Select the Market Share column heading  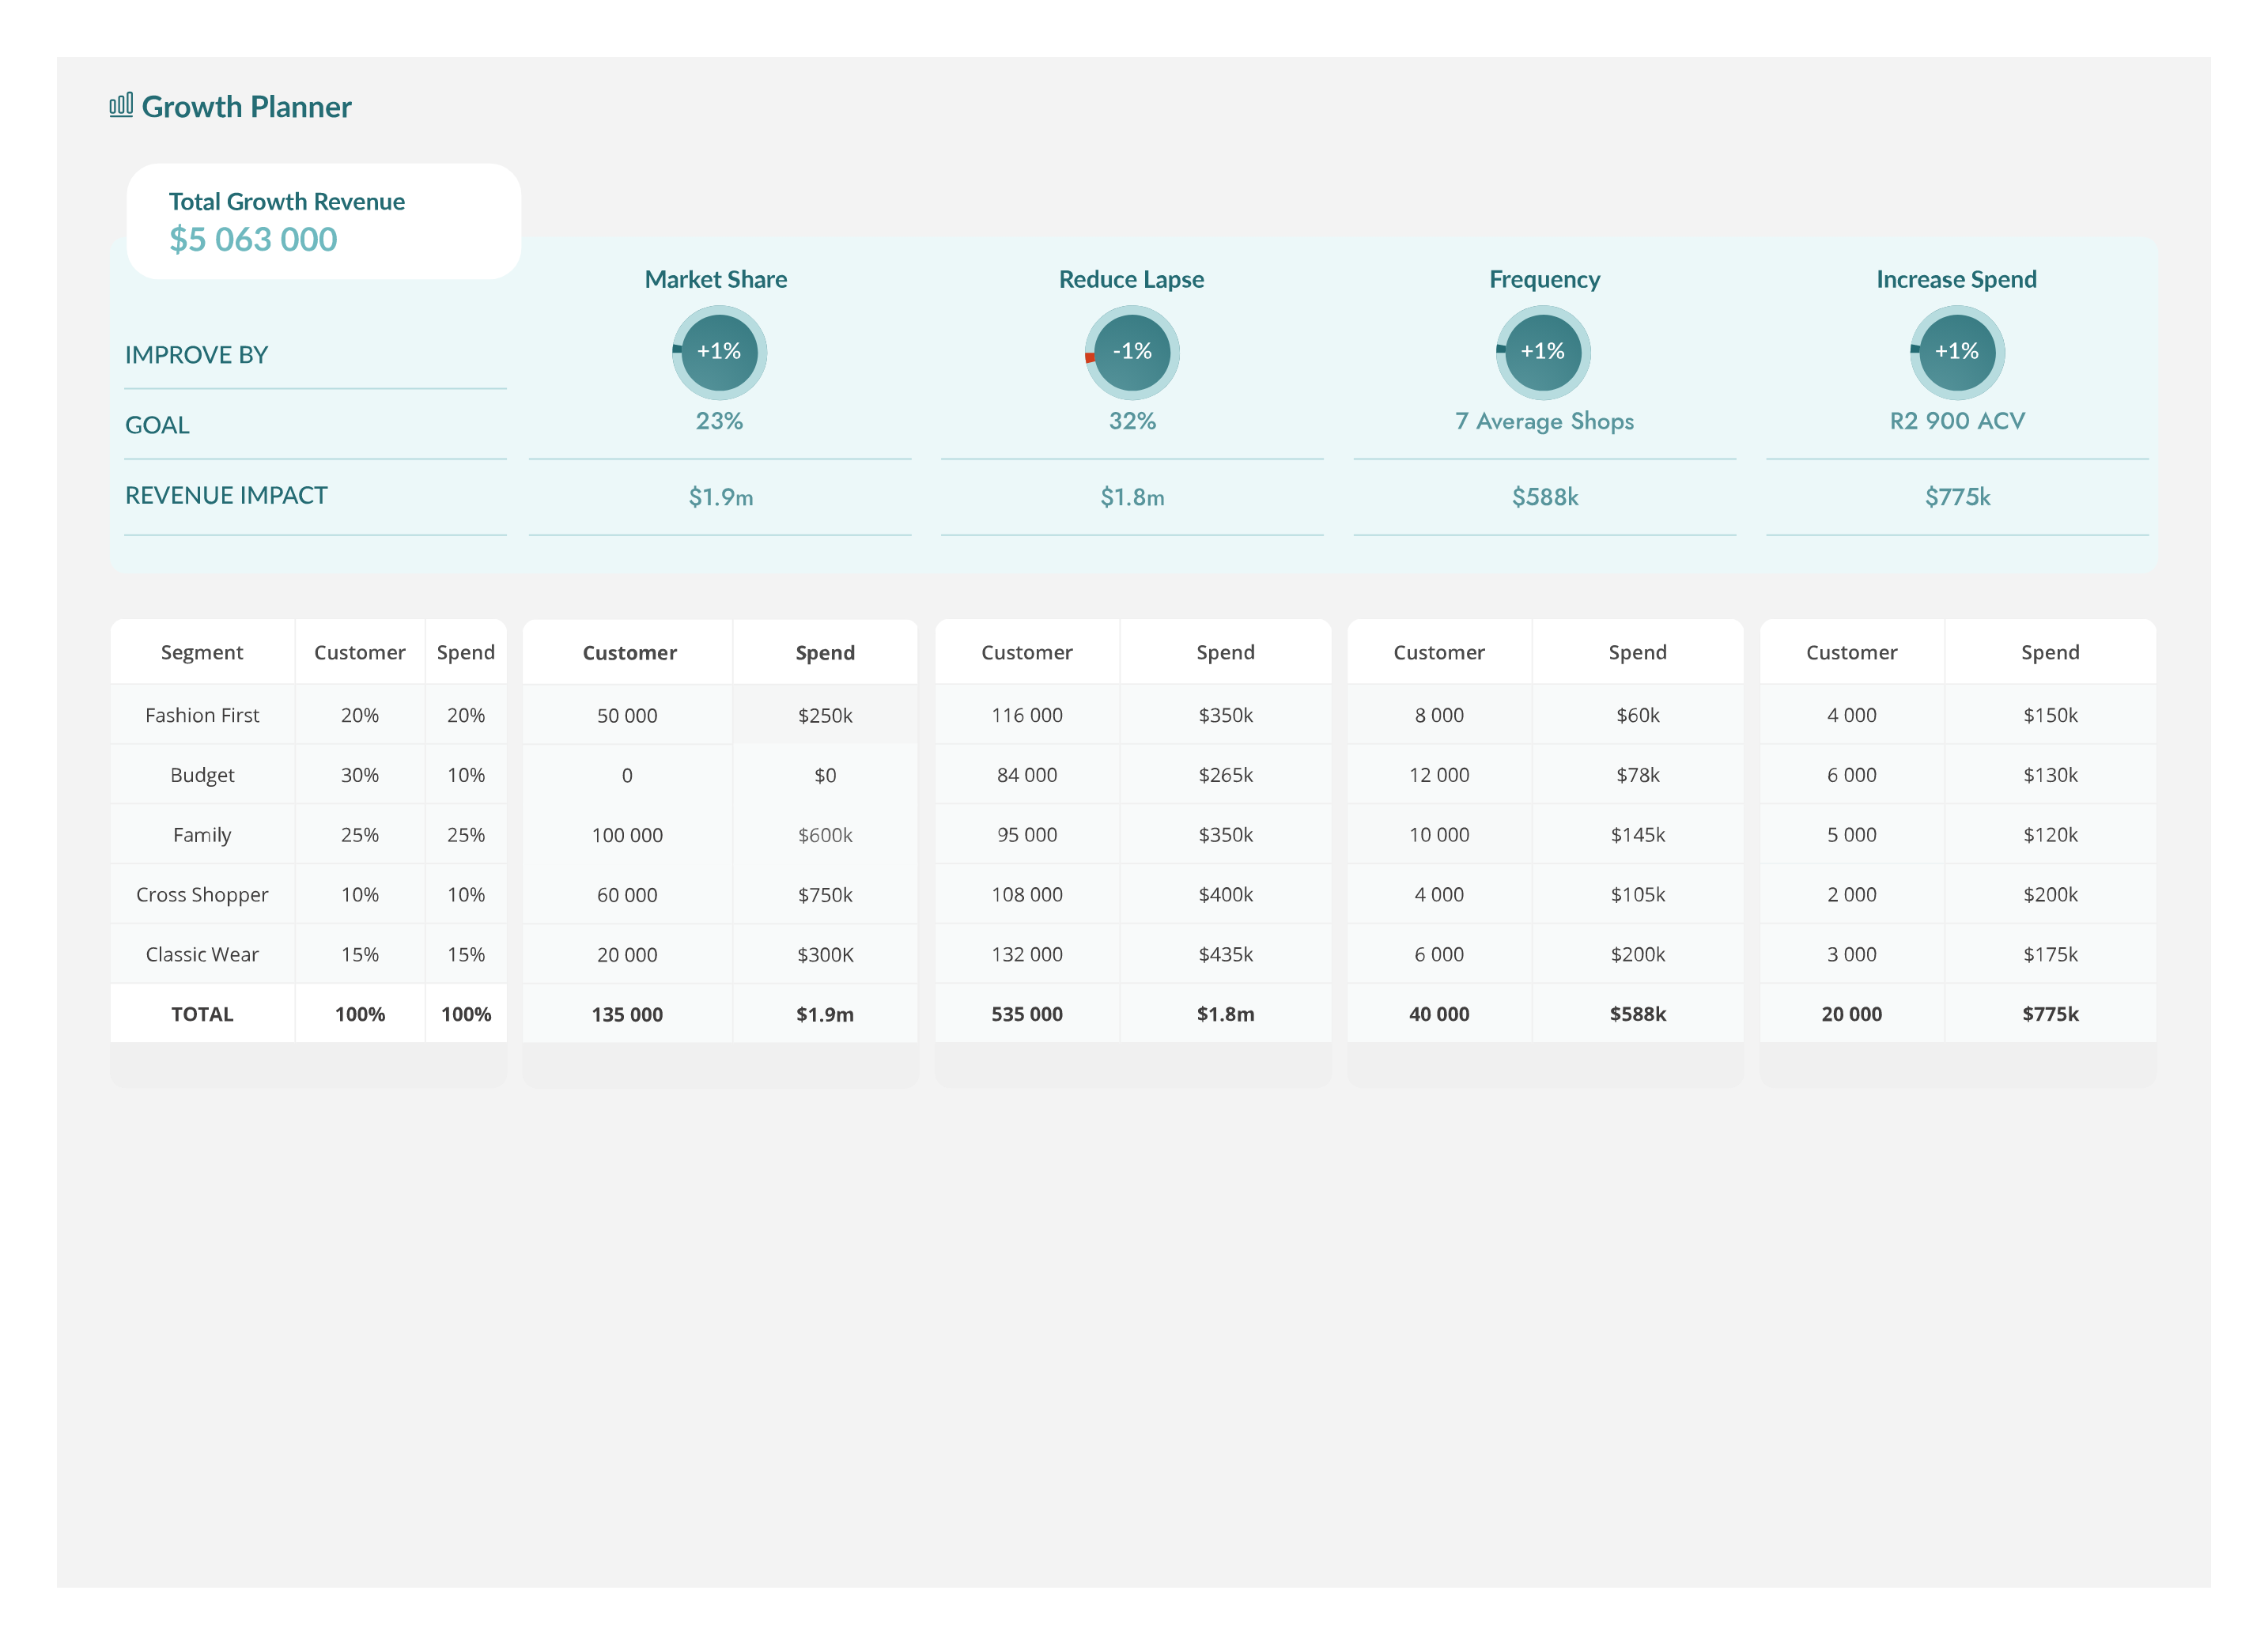point(716,280)
